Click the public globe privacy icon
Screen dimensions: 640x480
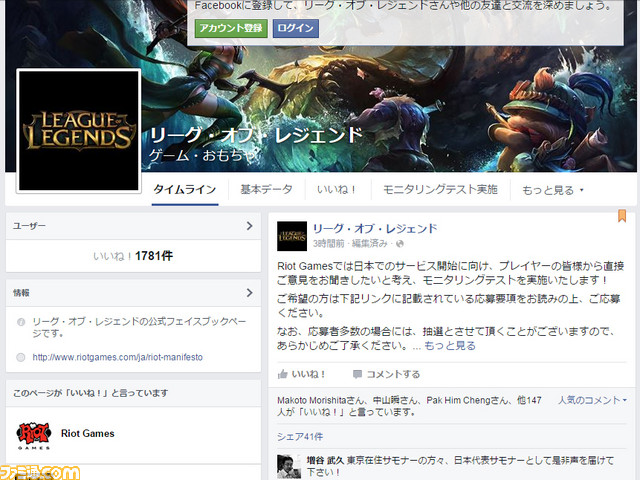[x=400, y=244]
